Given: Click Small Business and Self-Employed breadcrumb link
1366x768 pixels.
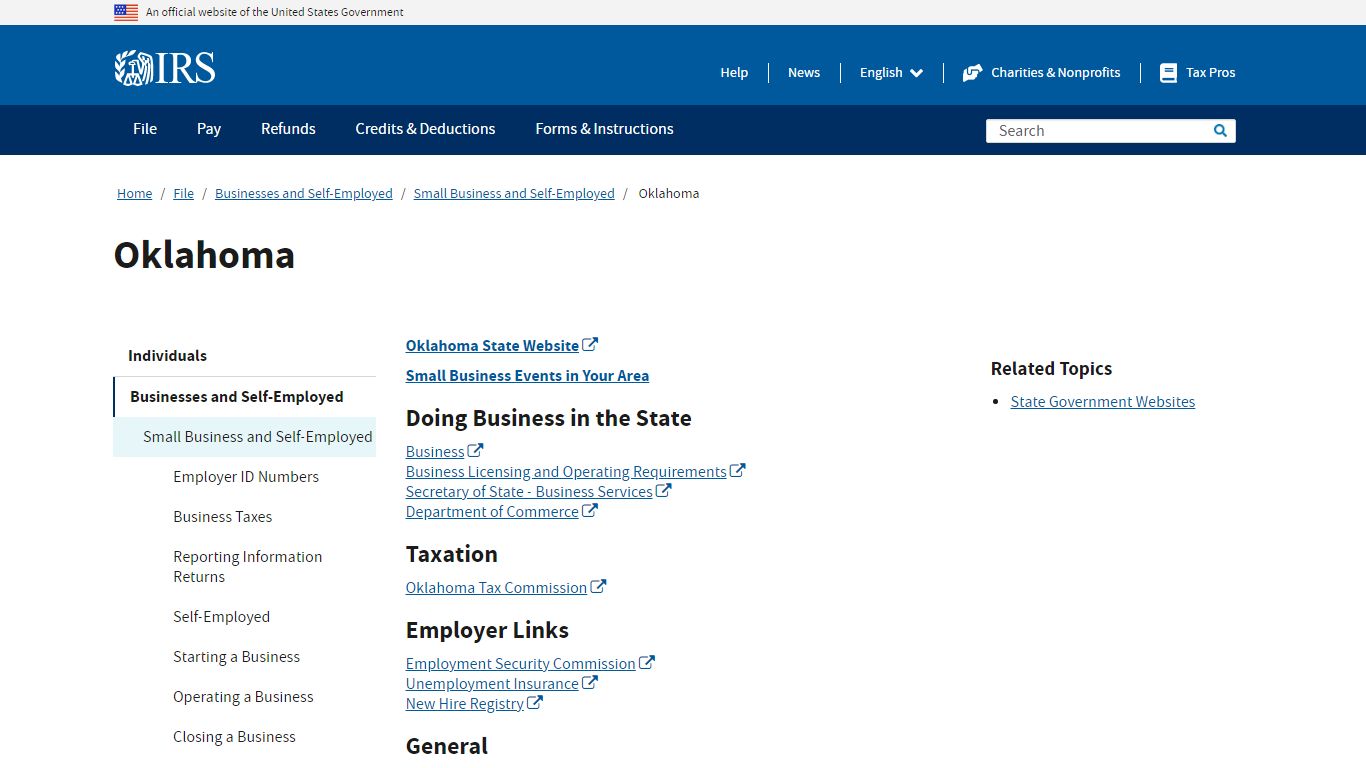Looking at the screenshot, I should pyautogui.click(x=514, y=194).
